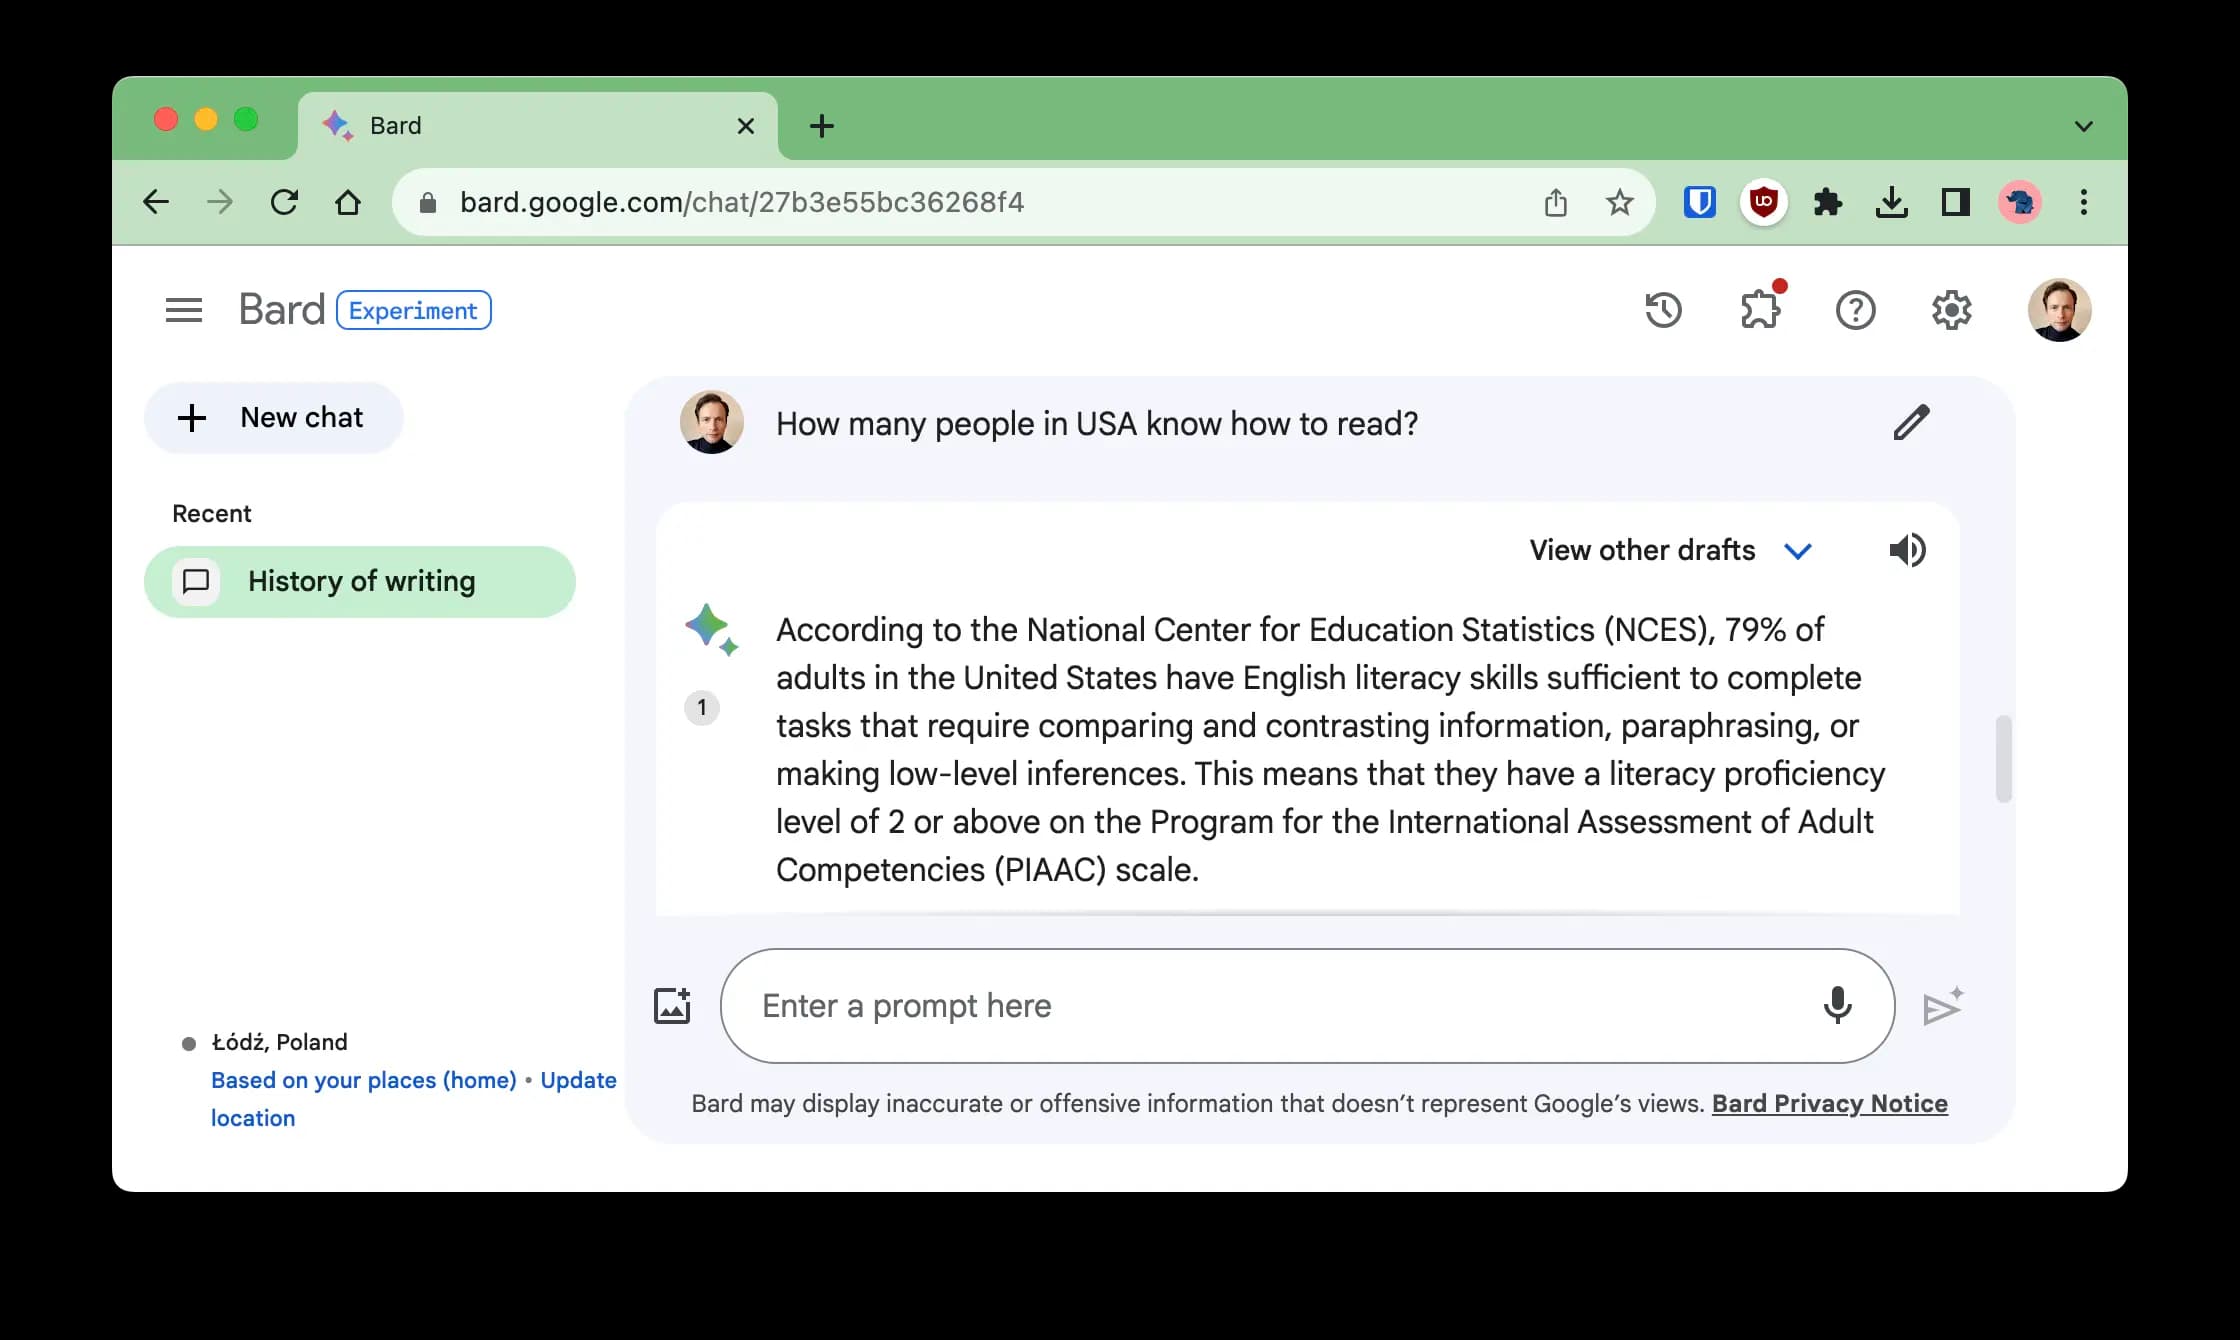Start a New chat
Image resolution: width=2240 pixels, height=1340 pixels.
pos(273,418)
